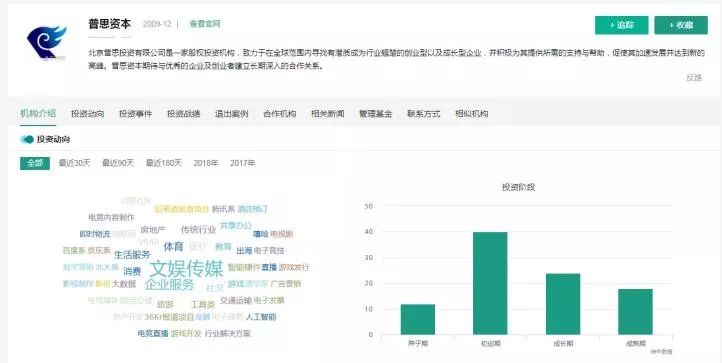
Task: Select the 即时物流 word cloud tag
Action: [95, 234]
